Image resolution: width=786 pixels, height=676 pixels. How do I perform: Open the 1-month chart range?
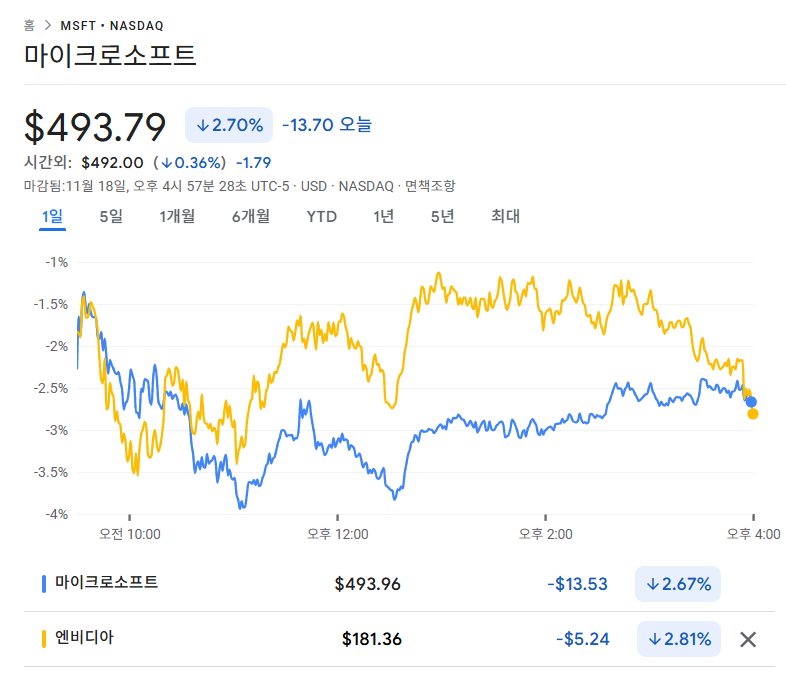pos(177,216)
